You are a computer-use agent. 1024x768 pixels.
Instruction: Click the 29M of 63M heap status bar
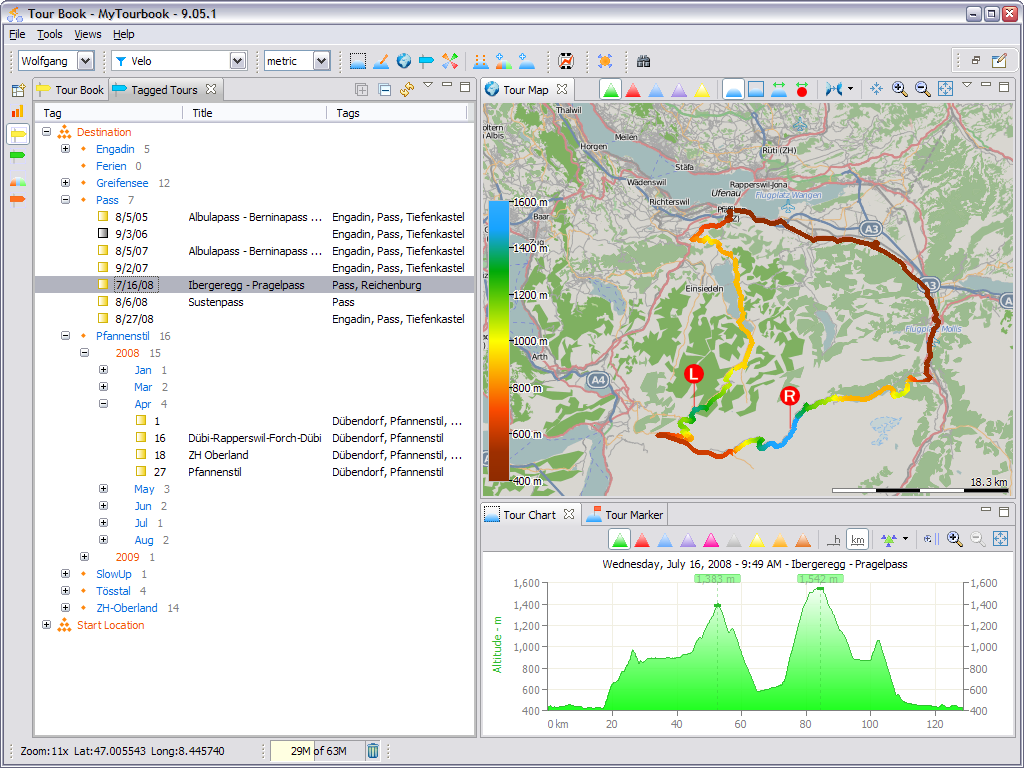coord(317,751)
